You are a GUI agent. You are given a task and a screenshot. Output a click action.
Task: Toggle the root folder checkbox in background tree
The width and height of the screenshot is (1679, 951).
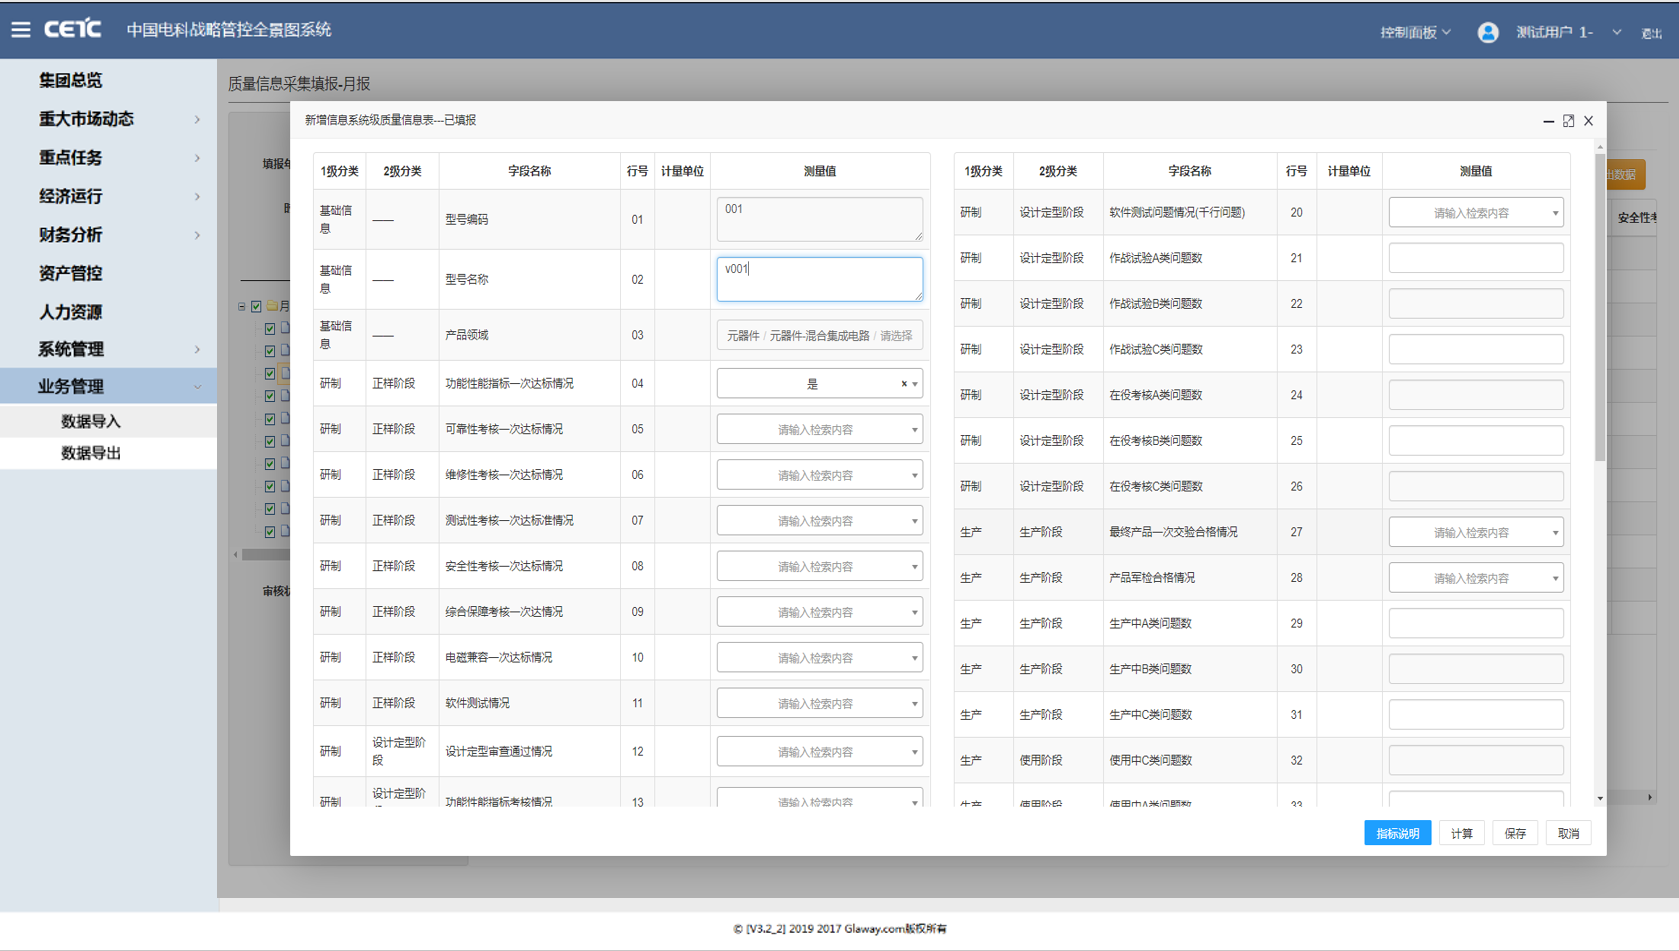256,306
